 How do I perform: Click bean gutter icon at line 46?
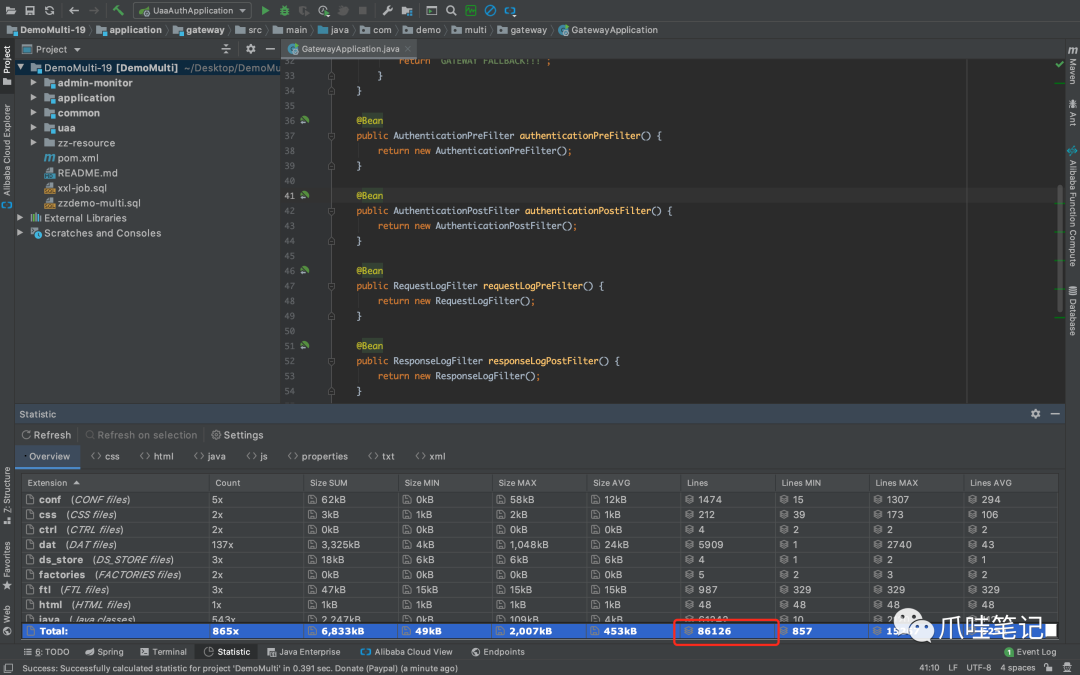tap(304, 270)
